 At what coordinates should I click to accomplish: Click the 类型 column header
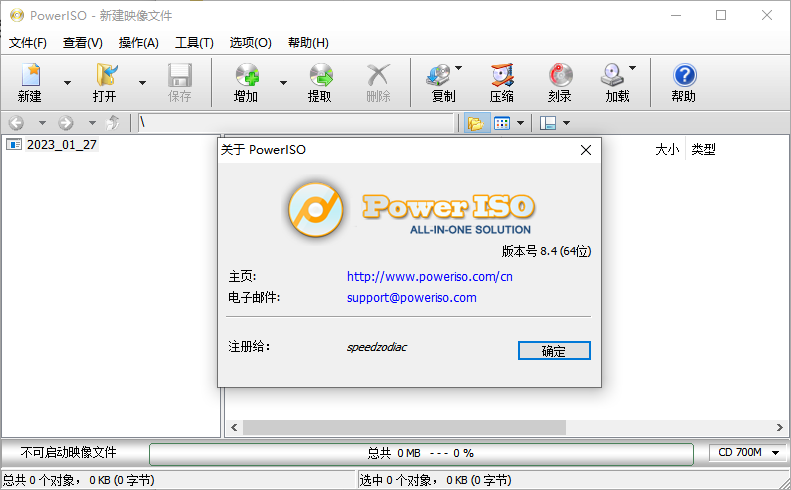[703, 149]
